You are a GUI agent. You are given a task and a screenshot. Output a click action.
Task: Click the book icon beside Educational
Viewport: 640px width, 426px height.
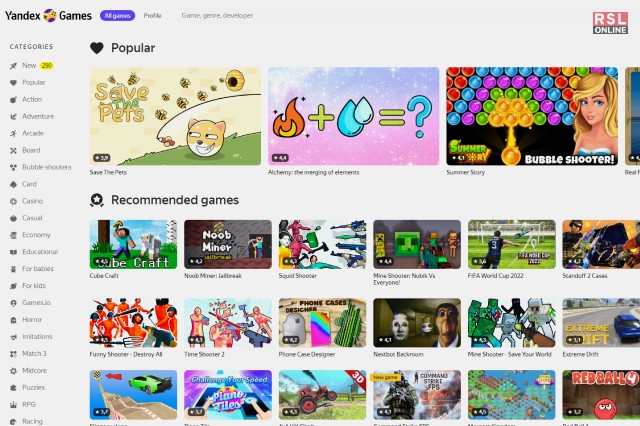coord(13,252)
